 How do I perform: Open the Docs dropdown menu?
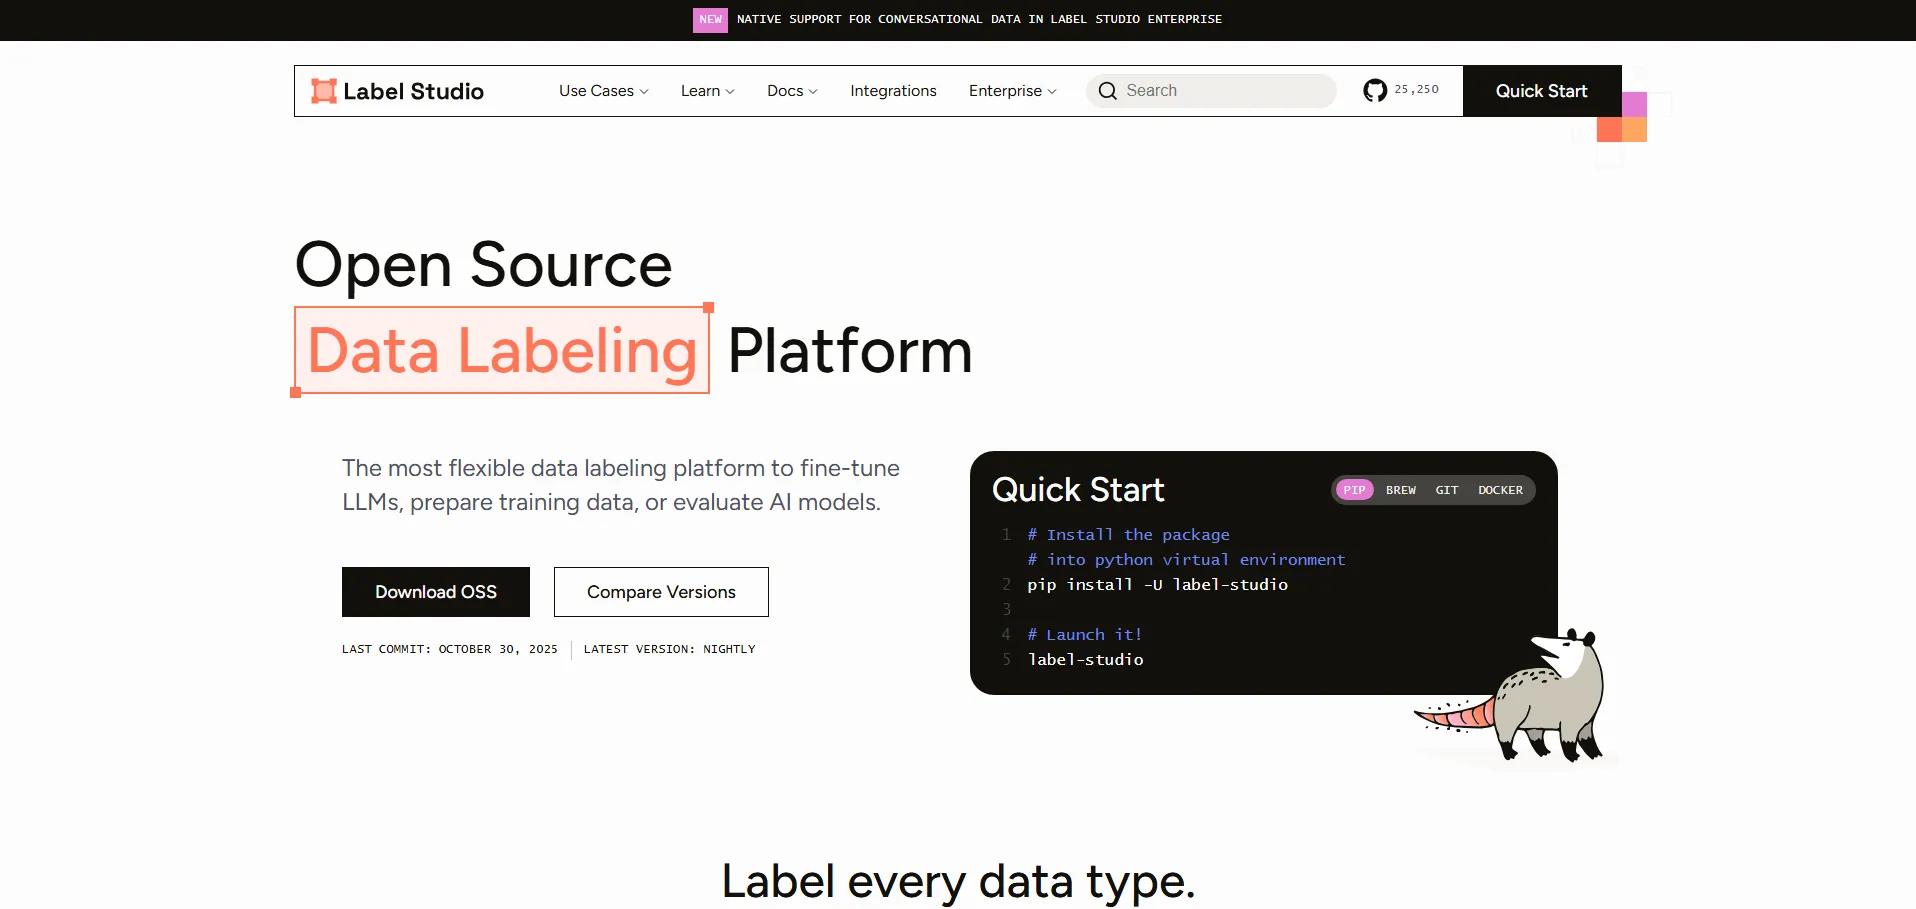click(x=791, y=91)
